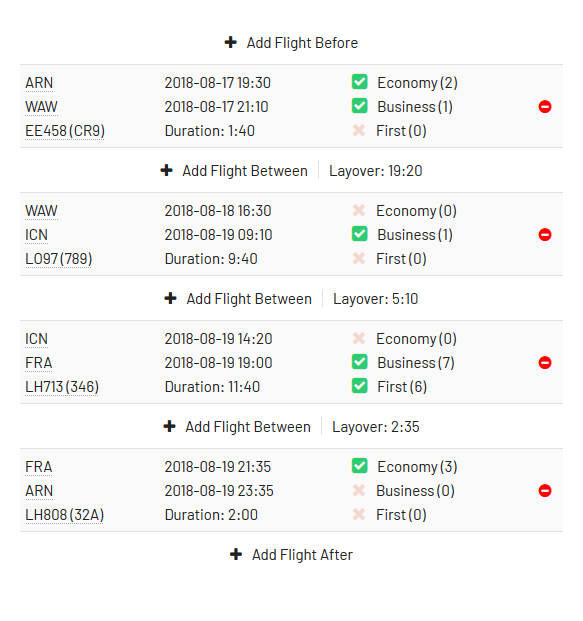Click plus icon beside Add Flight After

236,554
